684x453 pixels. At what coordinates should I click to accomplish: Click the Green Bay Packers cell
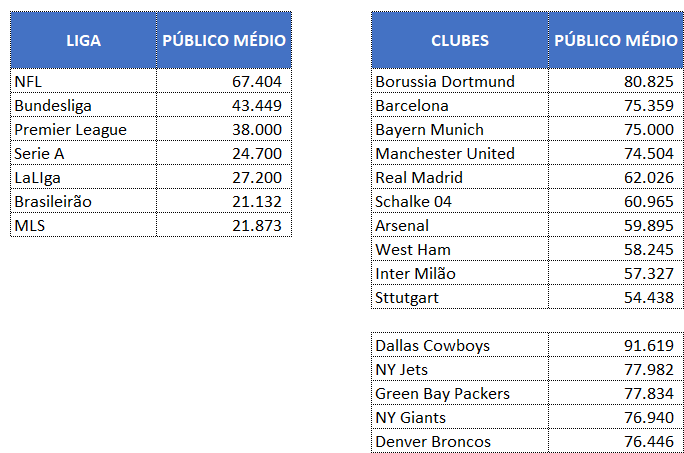click(x=460, y=393)
